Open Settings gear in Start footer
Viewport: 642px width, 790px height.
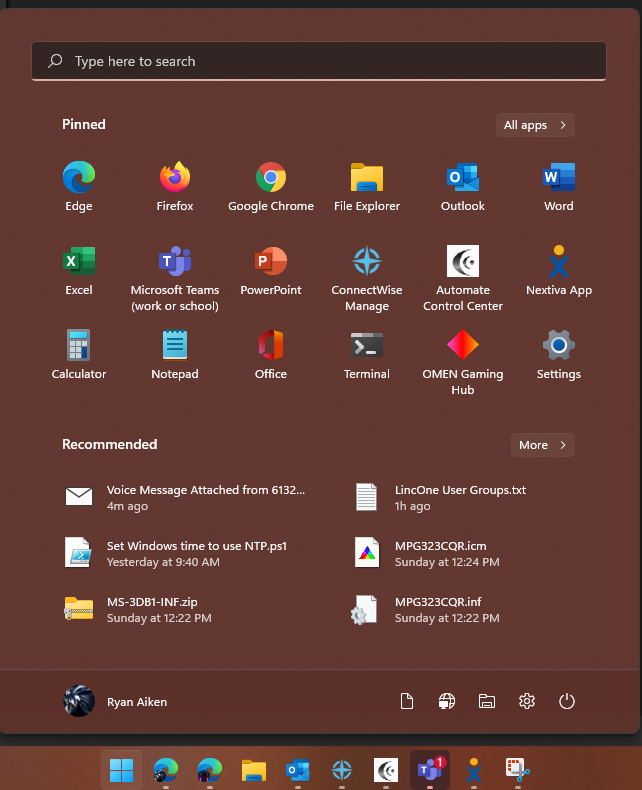[x=527, y=701]
